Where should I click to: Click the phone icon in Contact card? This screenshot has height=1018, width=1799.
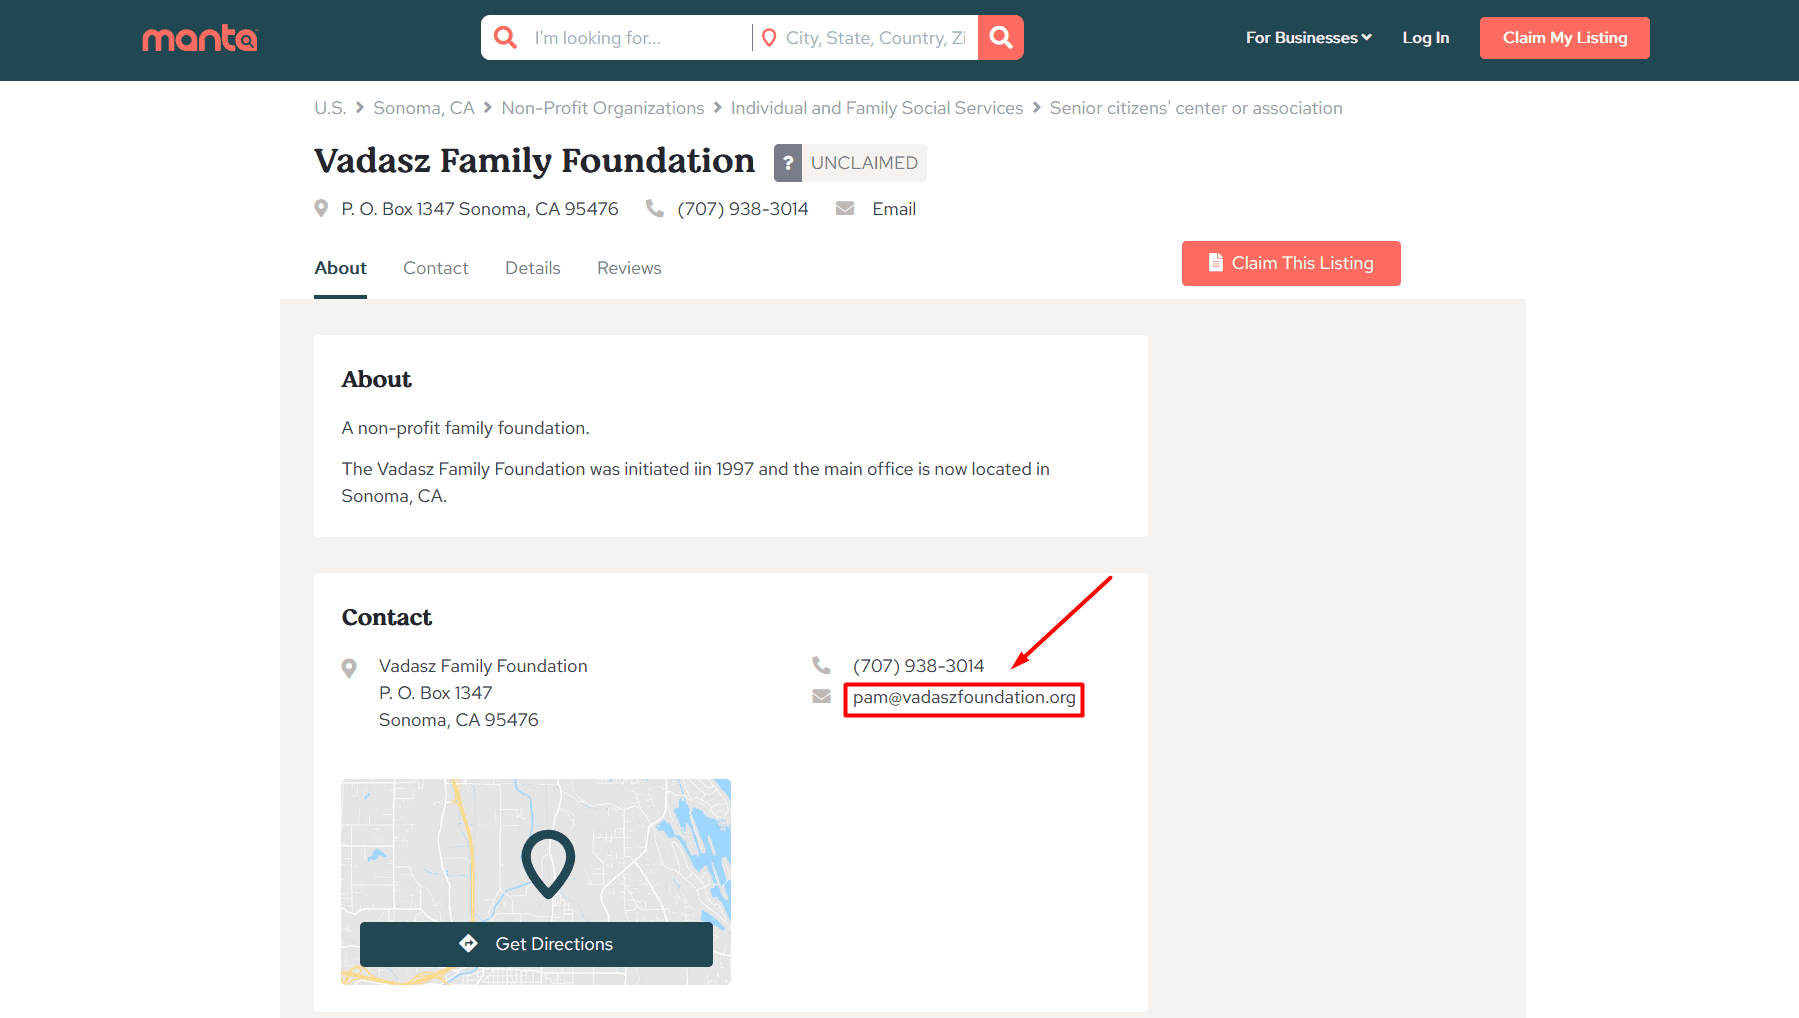821,665
